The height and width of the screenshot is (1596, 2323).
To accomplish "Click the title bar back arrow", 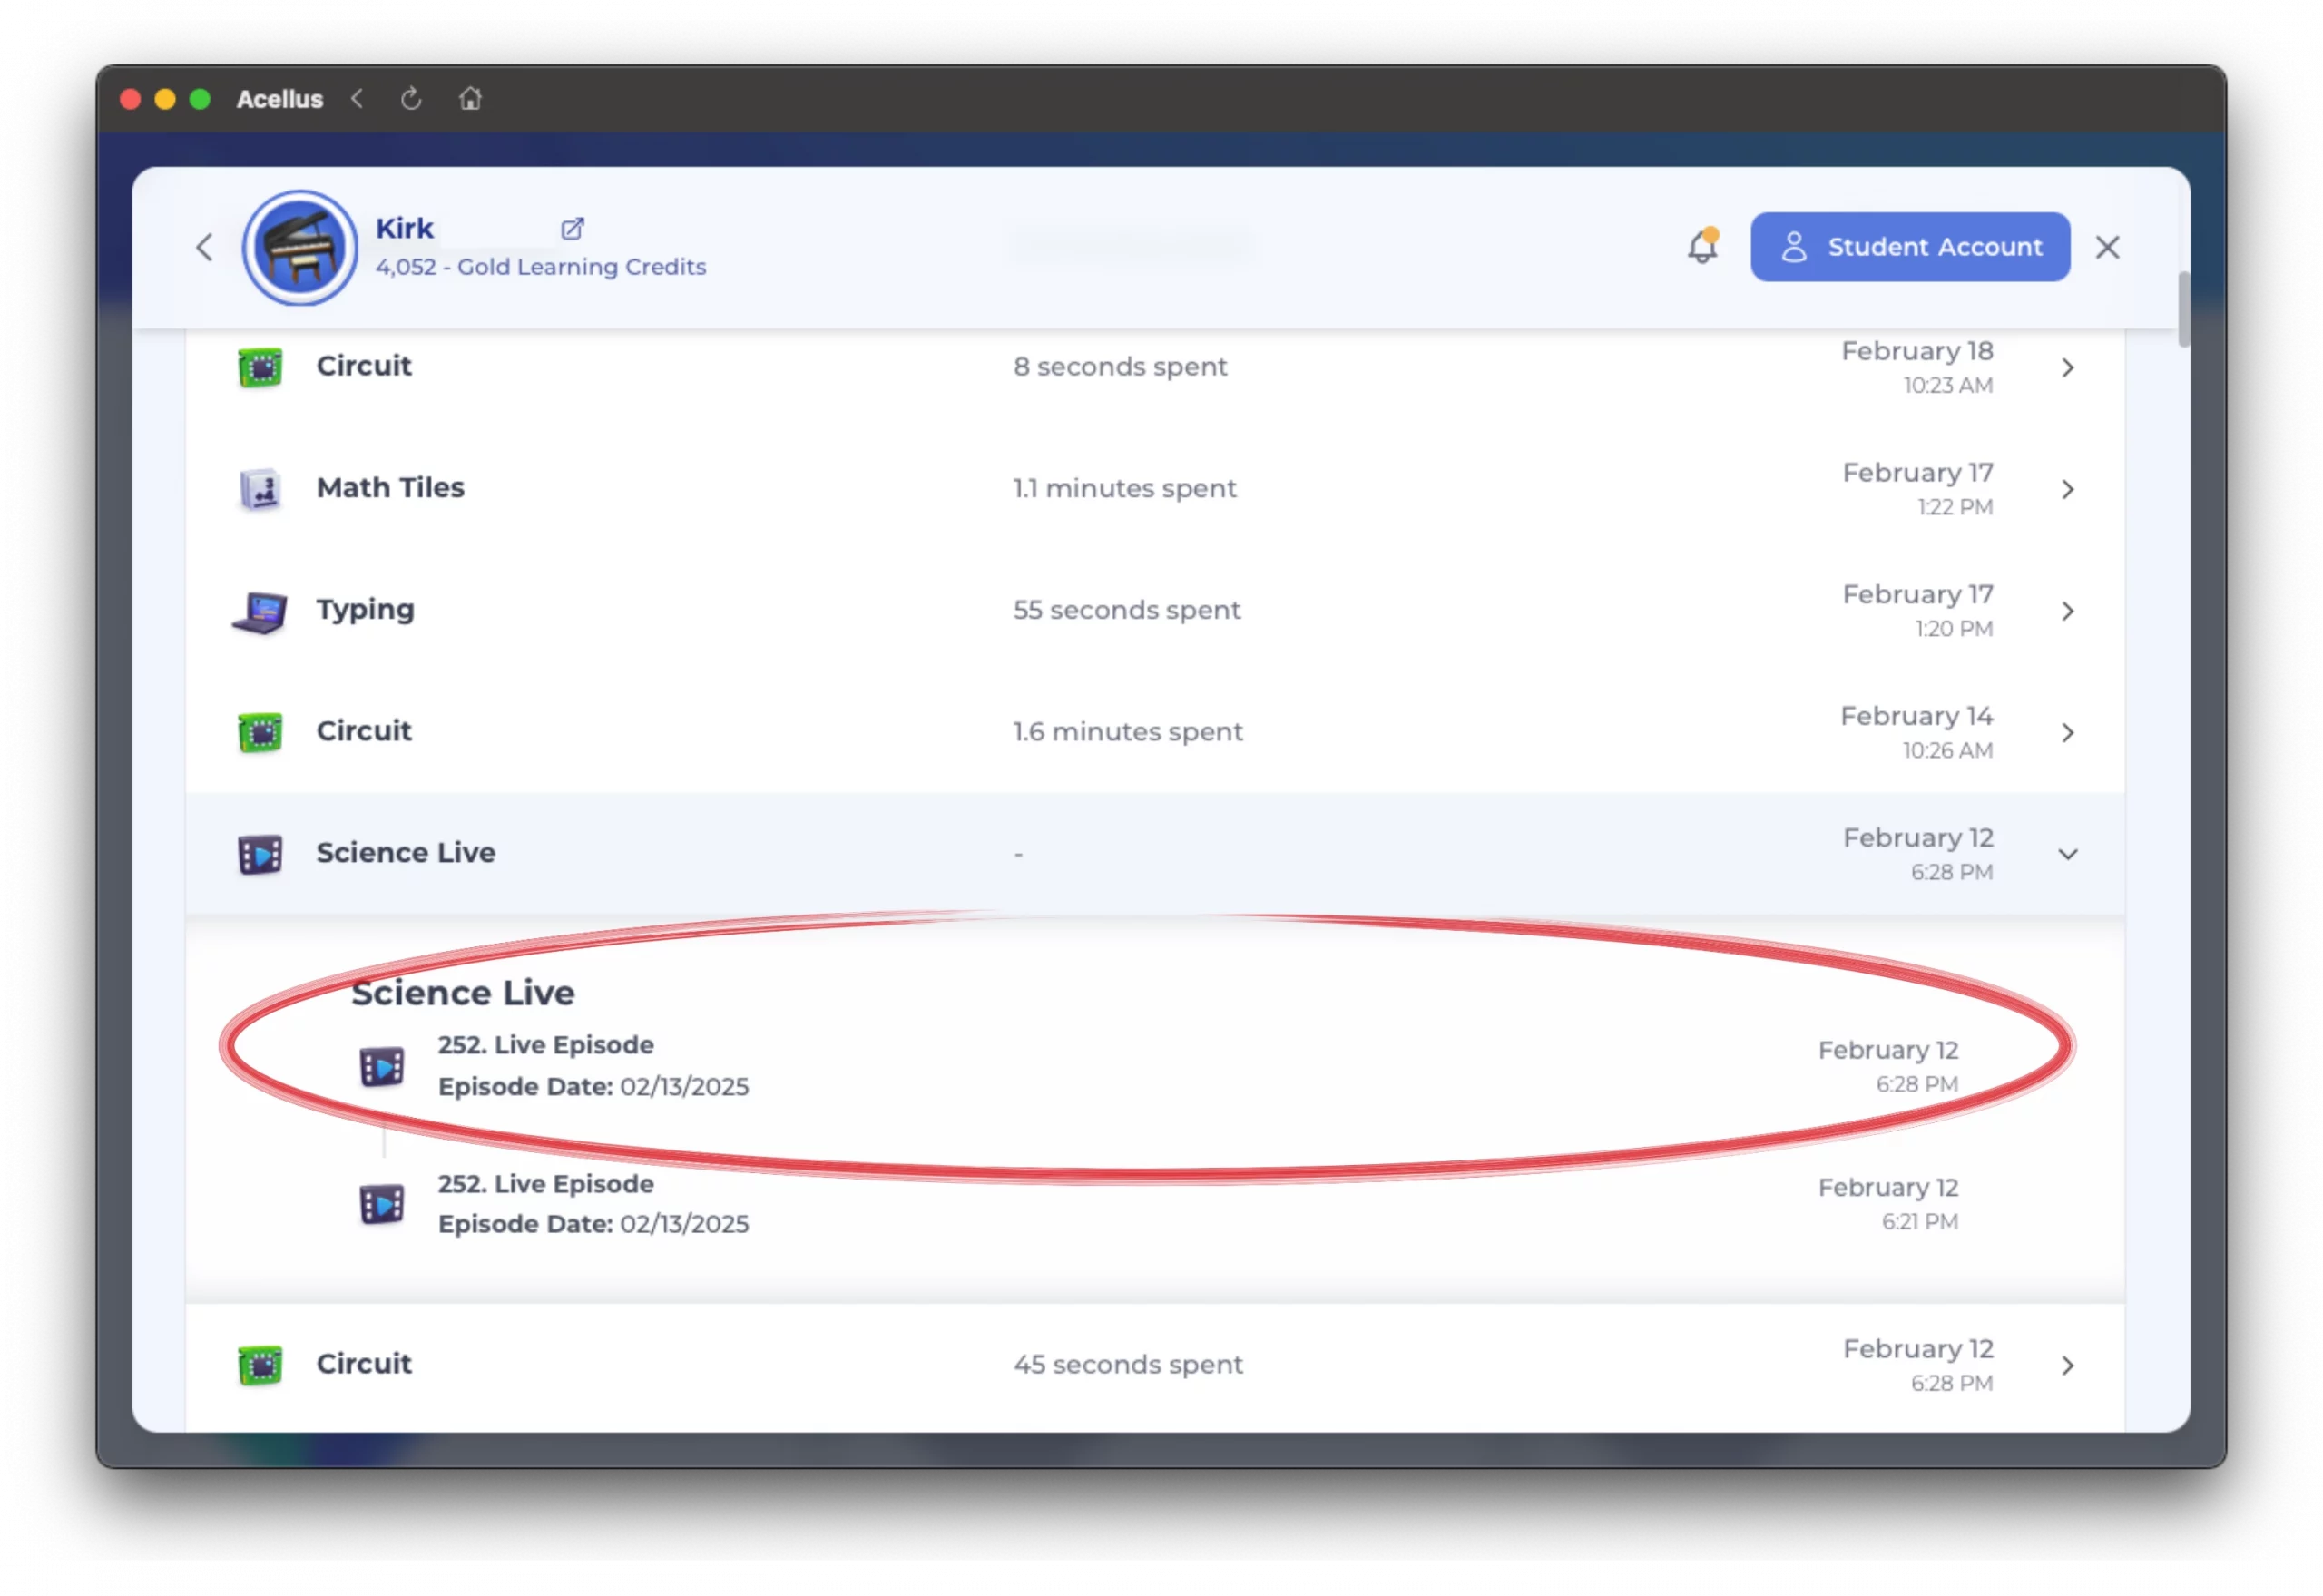I will [x=358, y=99].
